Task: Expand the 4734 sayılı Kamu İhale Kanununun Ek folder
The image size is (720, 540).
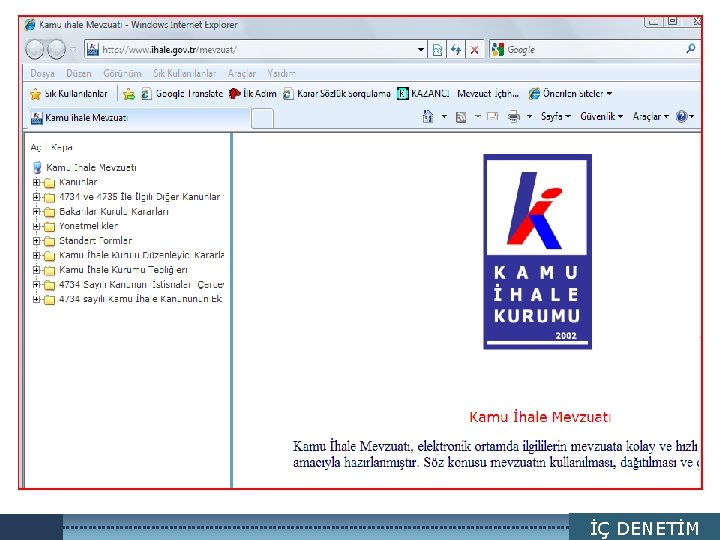Action: (36, 299)
